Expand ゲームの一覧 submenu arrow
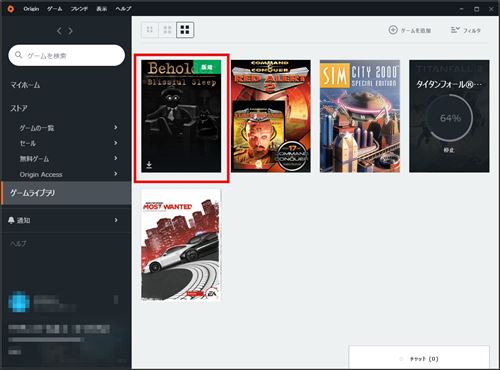Screen dimensions: 500x370 (116, 127)
